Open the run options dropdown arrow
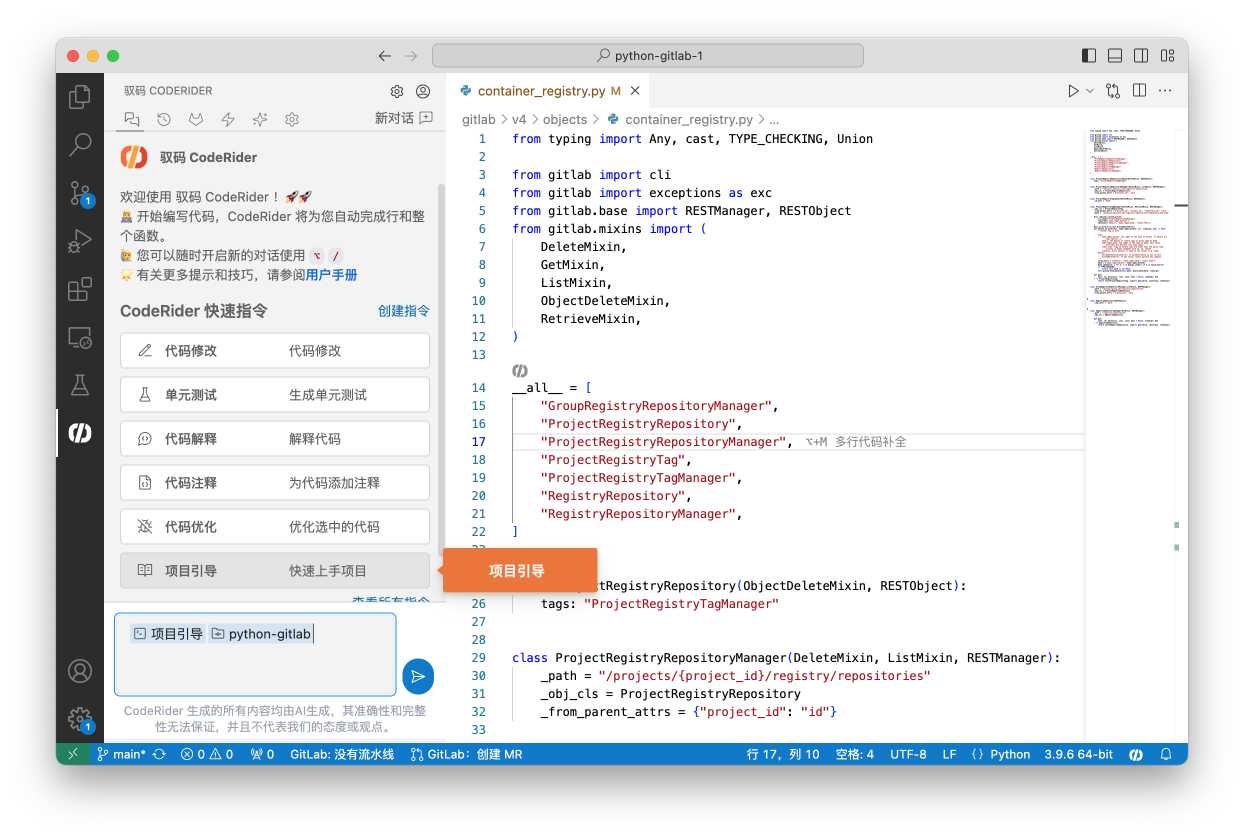 [x=1090, y=91]
